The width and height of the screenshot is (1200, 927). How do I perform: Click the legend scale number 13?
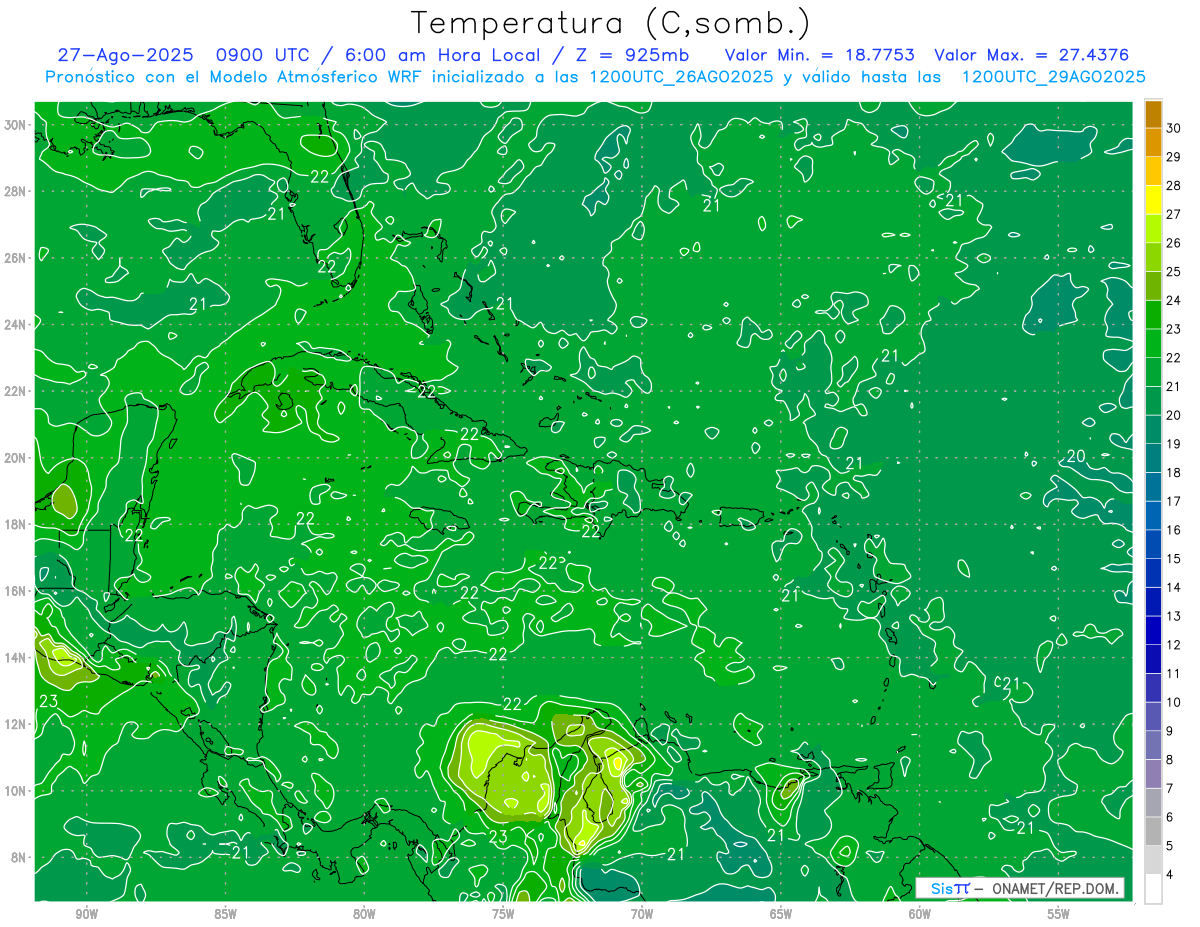click(1174, 617)
